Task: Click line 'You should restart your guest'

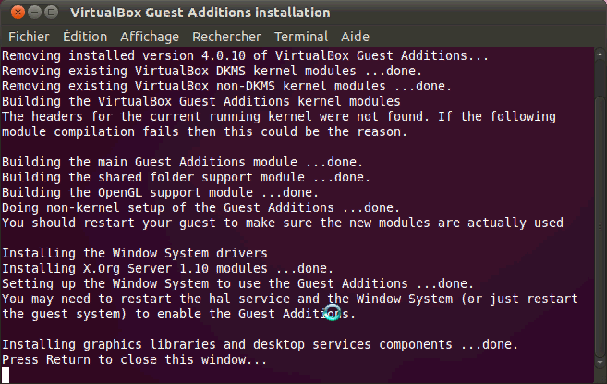Action: click(x=283, y=223)
